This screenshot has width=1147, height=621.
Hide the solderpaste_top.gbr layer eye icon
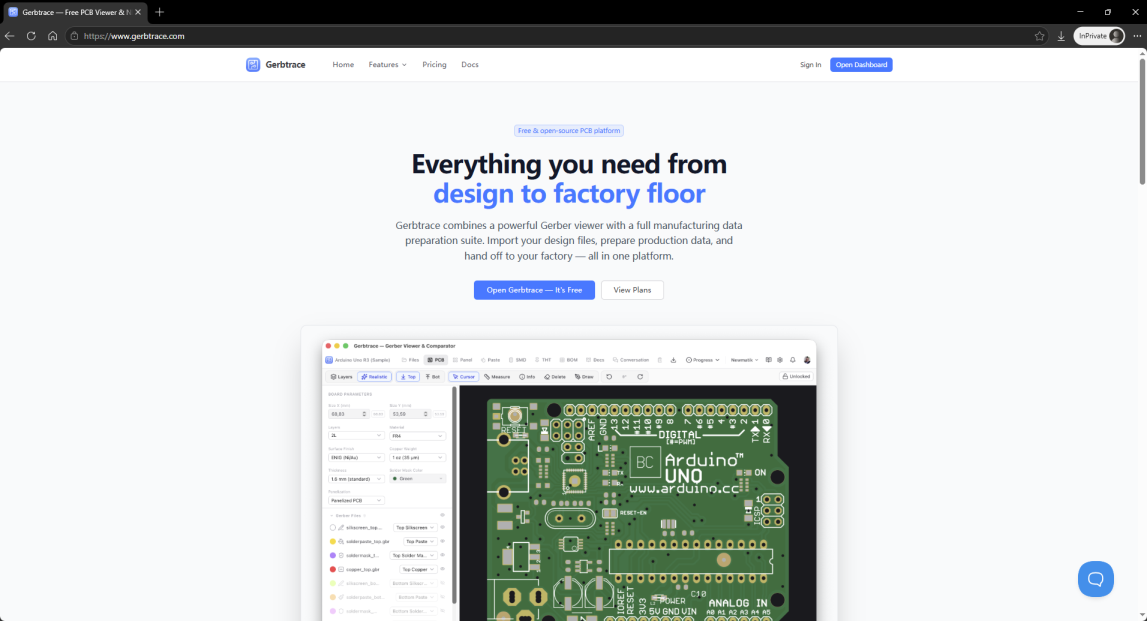[443, 541]
